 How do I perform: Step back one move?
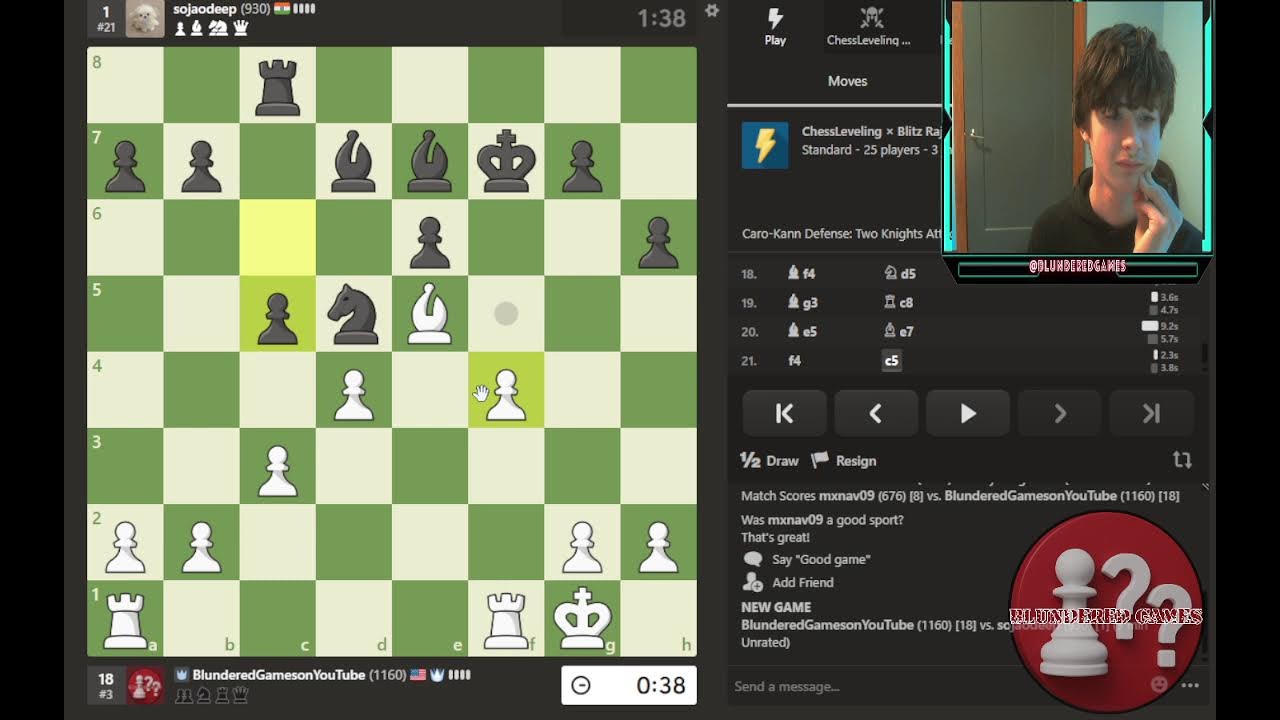coord(876,413)
